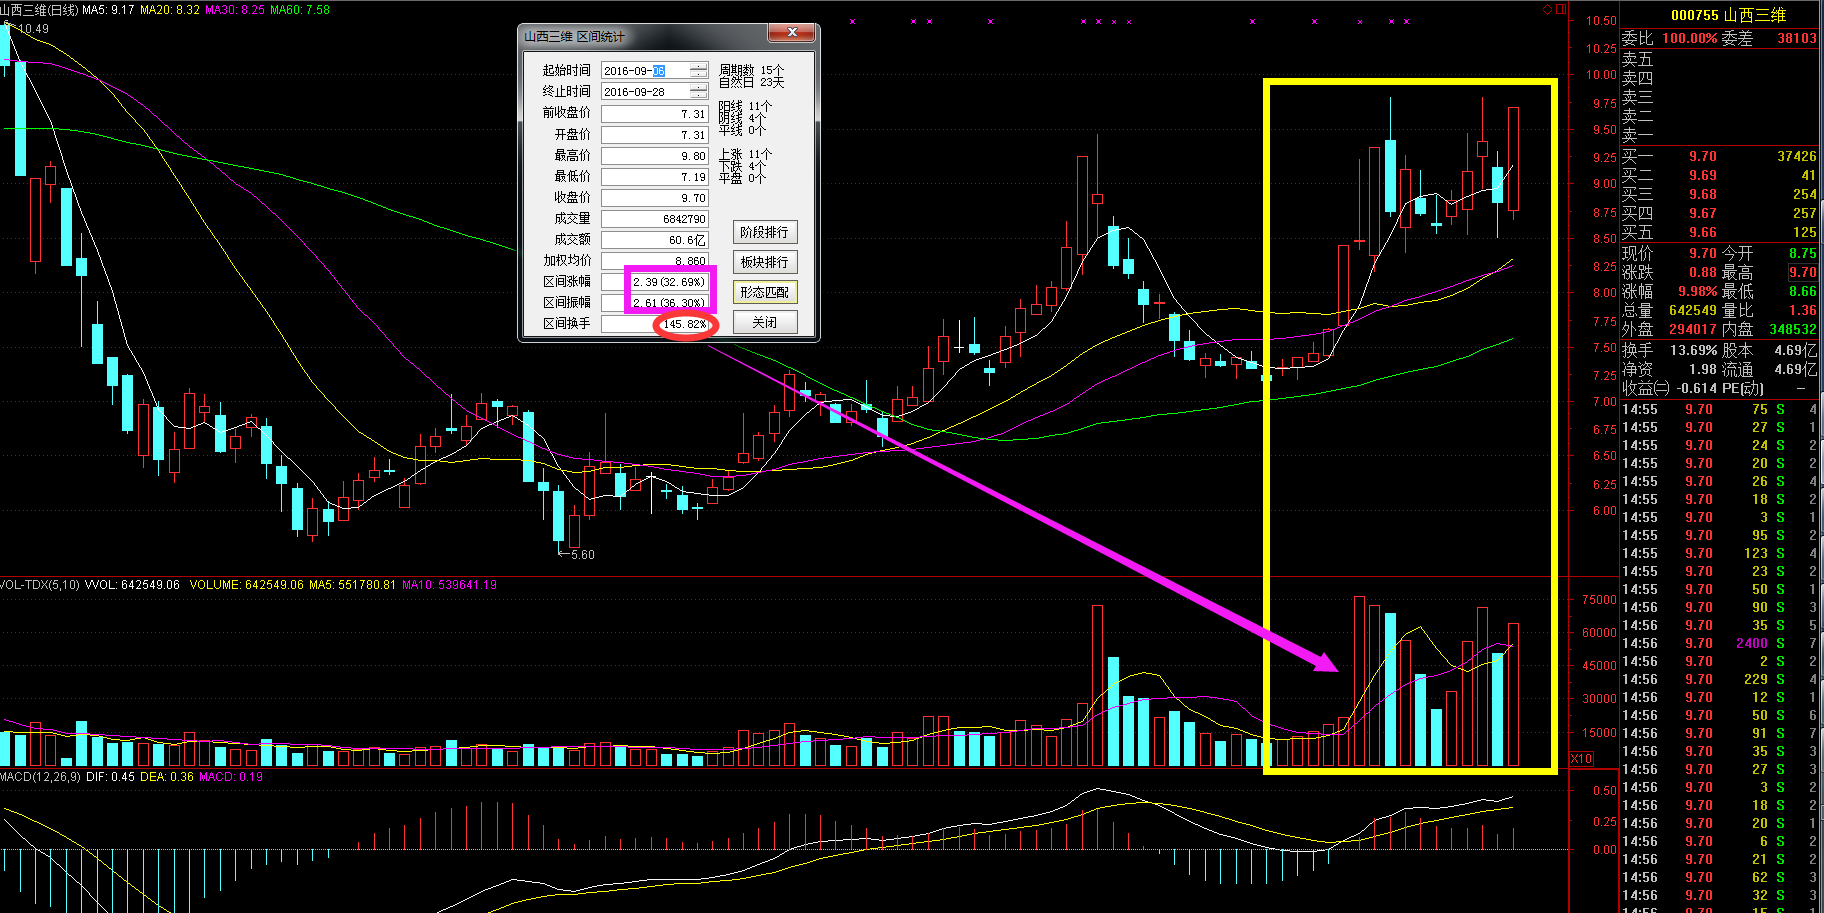Click the diamond icon atop the chart
This screenshot has width=1824, height=913.
(x=1547, y=9)
